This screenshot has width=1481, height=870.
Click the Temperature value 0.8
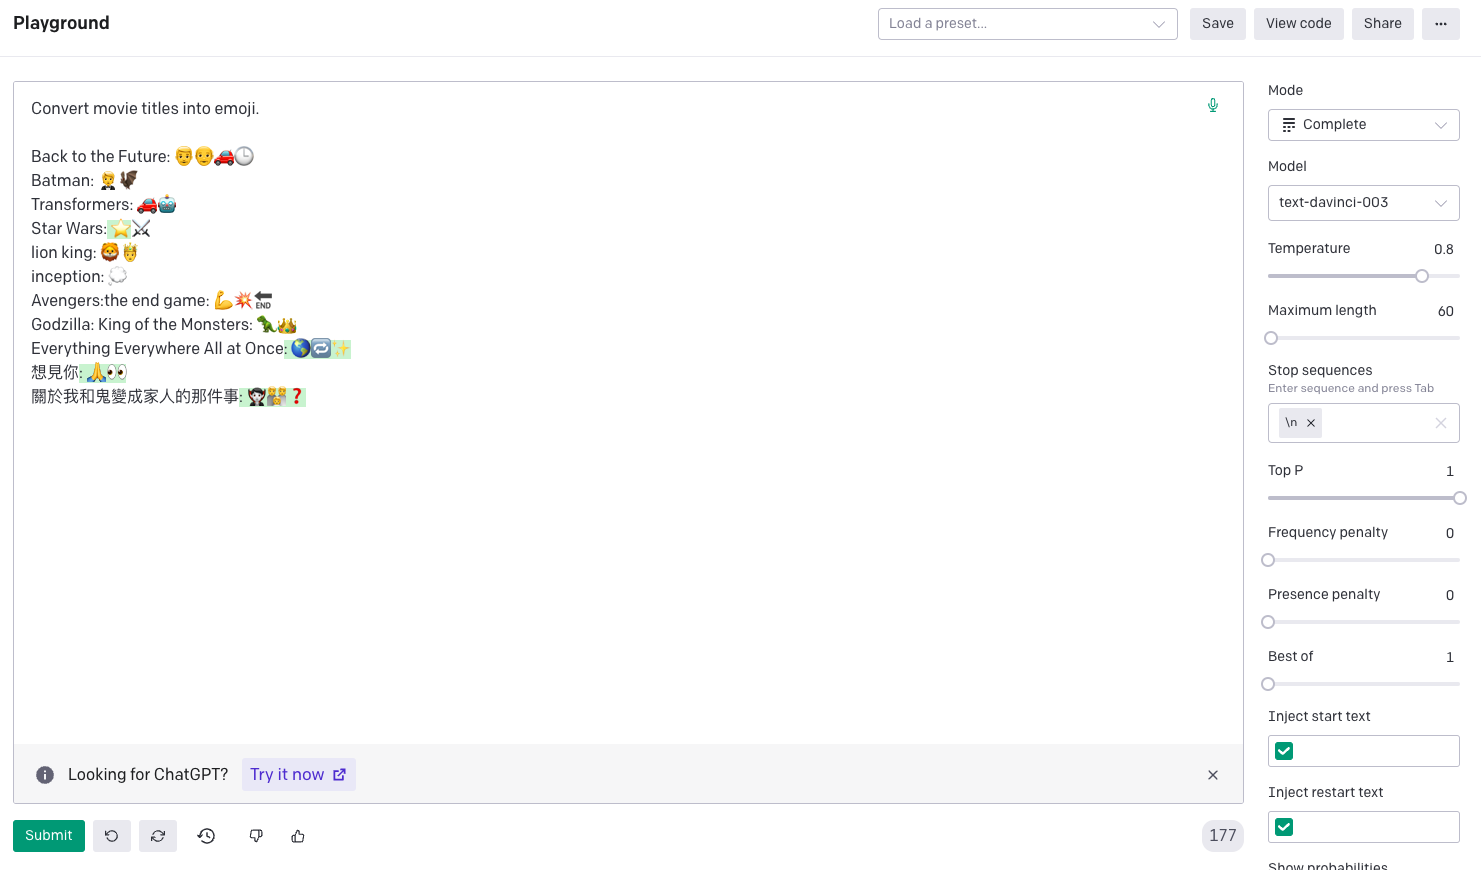(1444, 249)
